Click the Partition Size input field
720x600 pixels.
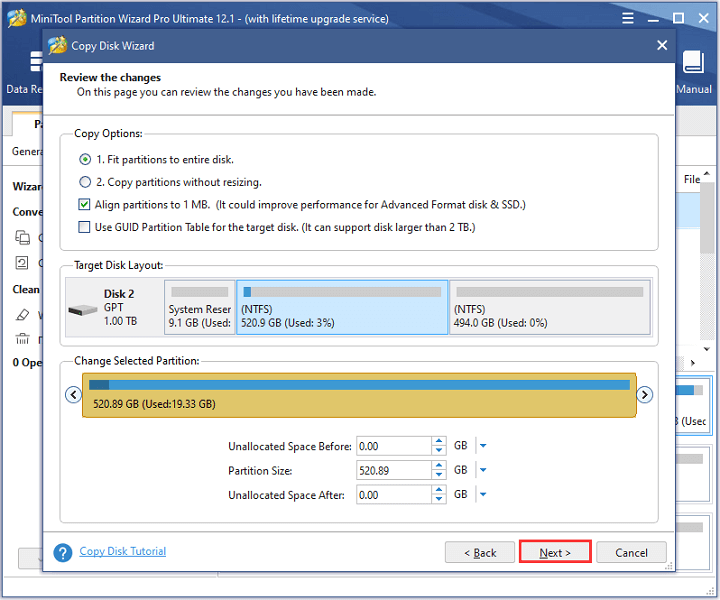click(394, 471)
